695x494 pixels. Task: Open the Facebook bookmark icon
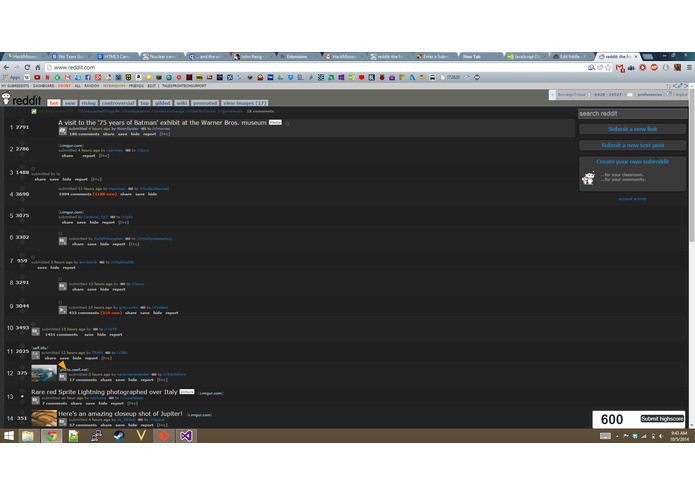(x=88, y=78)
